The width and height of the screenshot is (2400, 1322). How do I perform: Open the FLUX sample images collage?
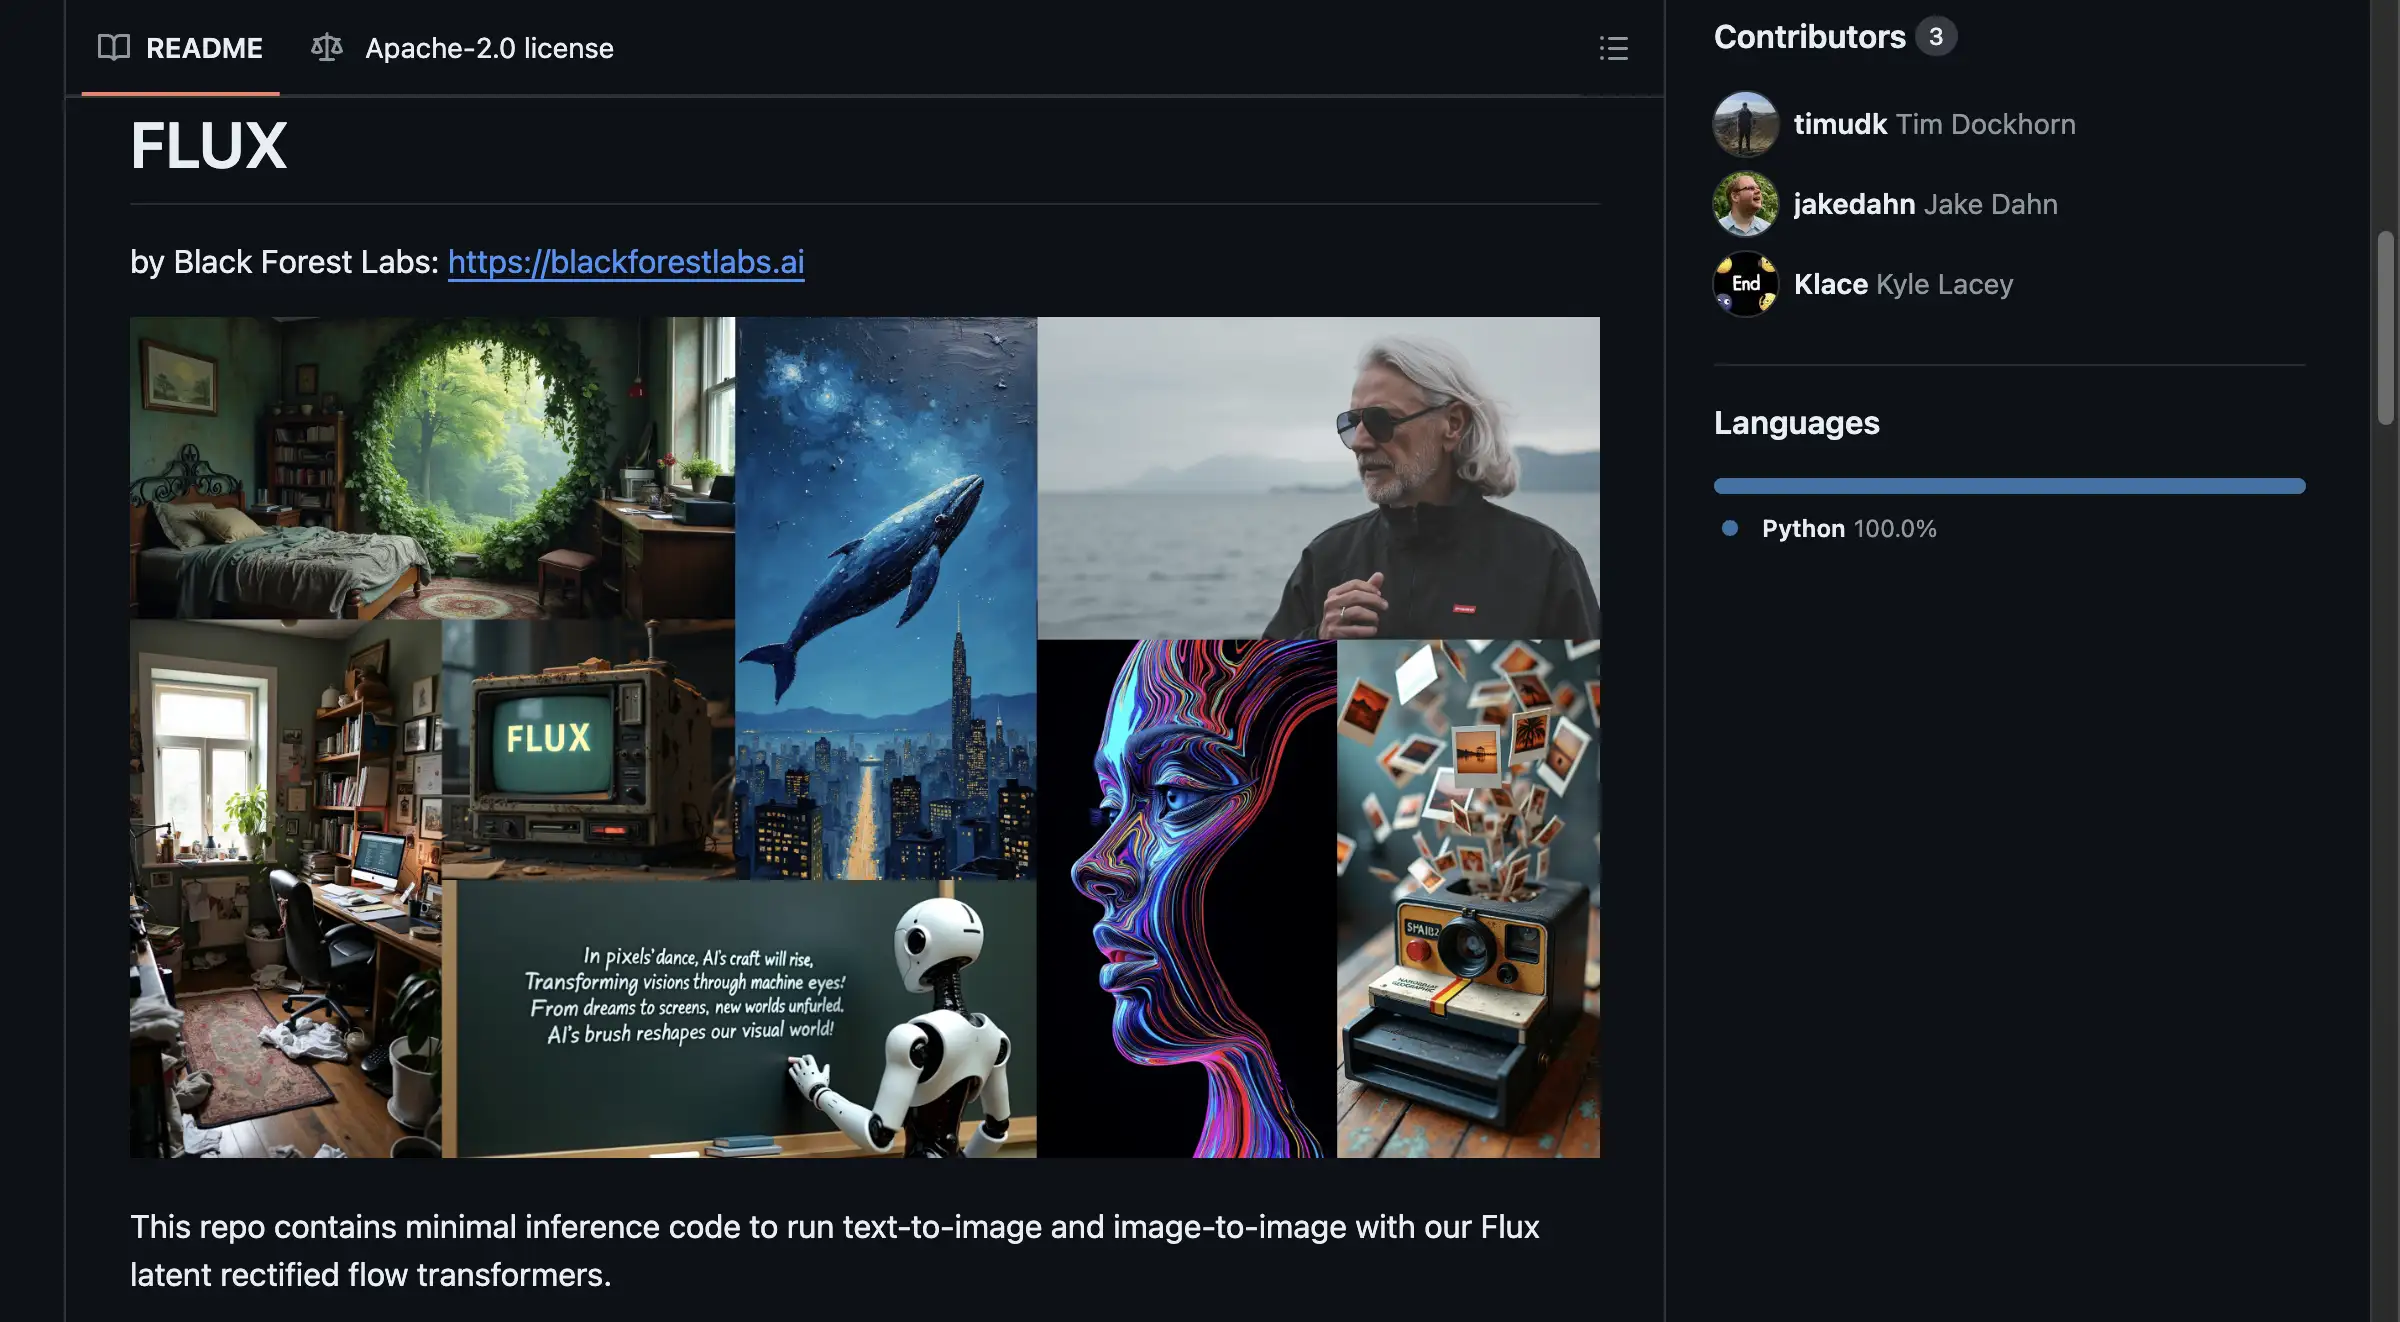click(864, 737)
